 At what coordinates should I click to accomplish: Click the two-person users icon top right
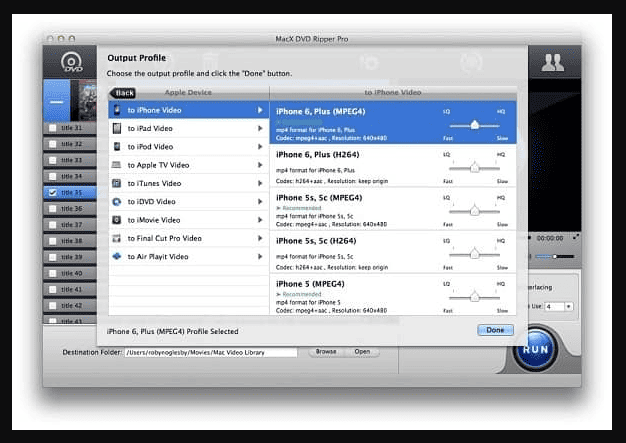(553, 63)
